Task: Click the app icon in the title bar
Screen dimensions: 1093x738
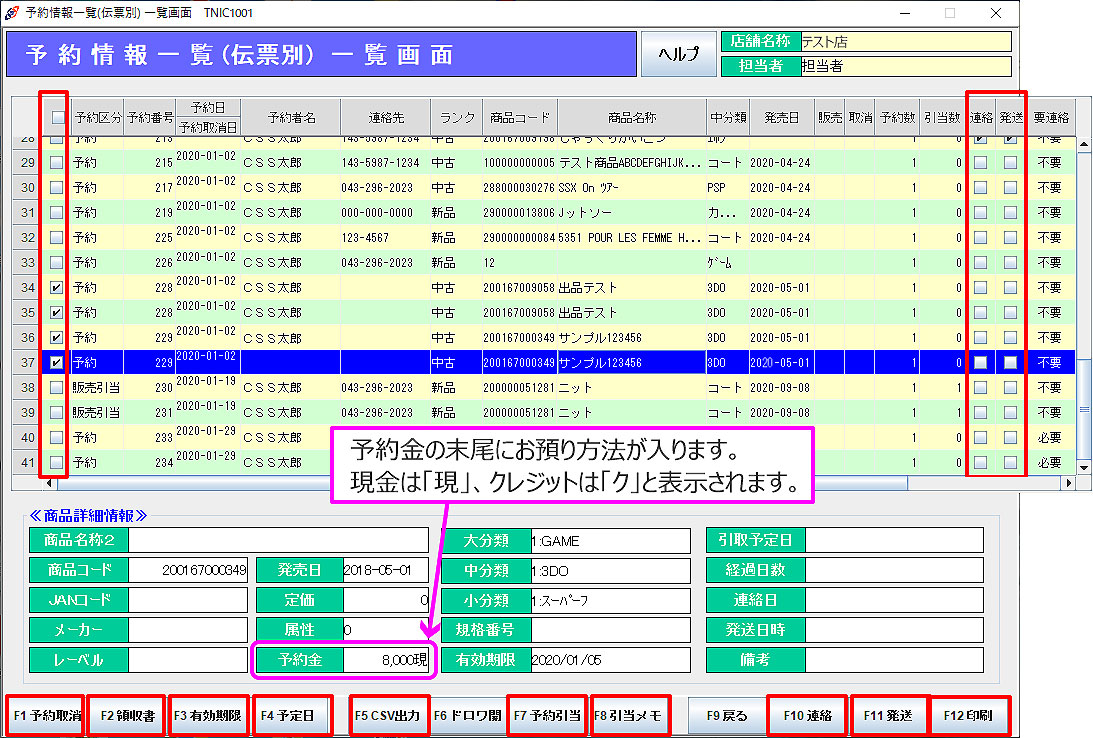Action: click(x=13, y=13)
